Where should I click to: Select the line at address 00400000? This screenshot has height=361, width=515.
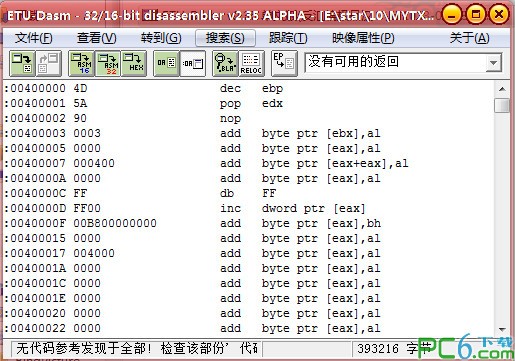(248, 88)
